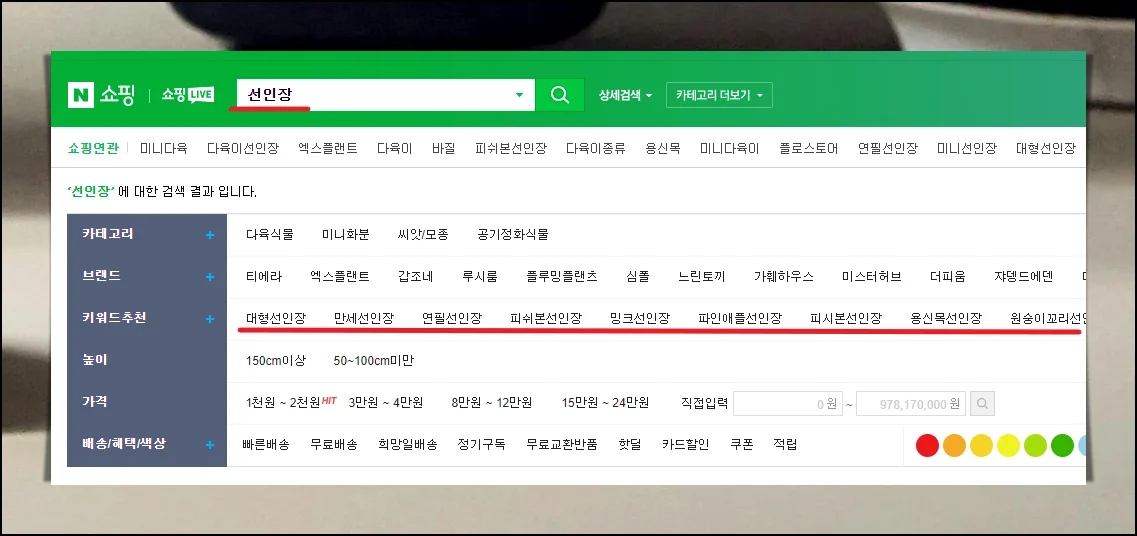
Task: Select the lime green color swatch
Action: click(1035, 445)
